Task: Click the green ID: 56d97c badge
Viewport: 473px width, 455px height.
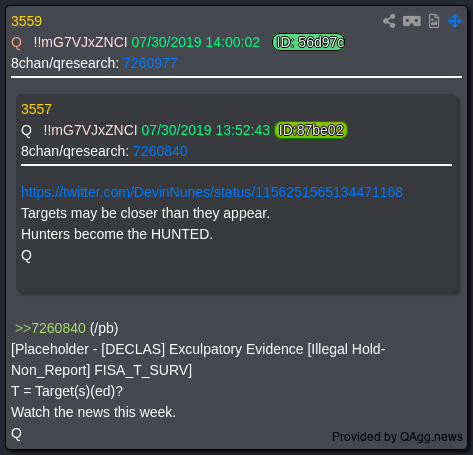Action: coord(309,42)
